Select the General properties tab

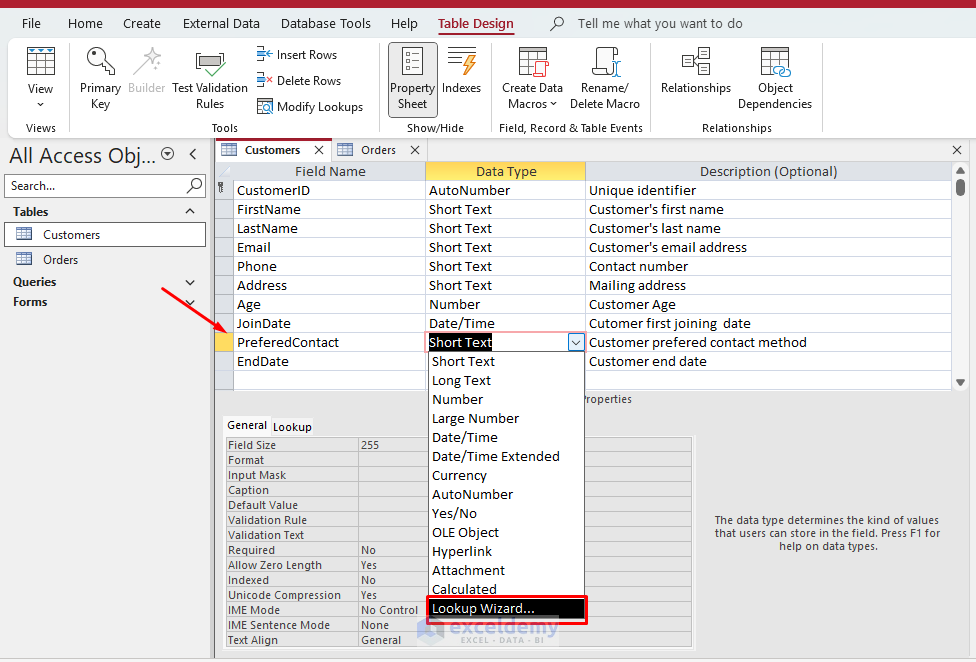click(246, 425)
